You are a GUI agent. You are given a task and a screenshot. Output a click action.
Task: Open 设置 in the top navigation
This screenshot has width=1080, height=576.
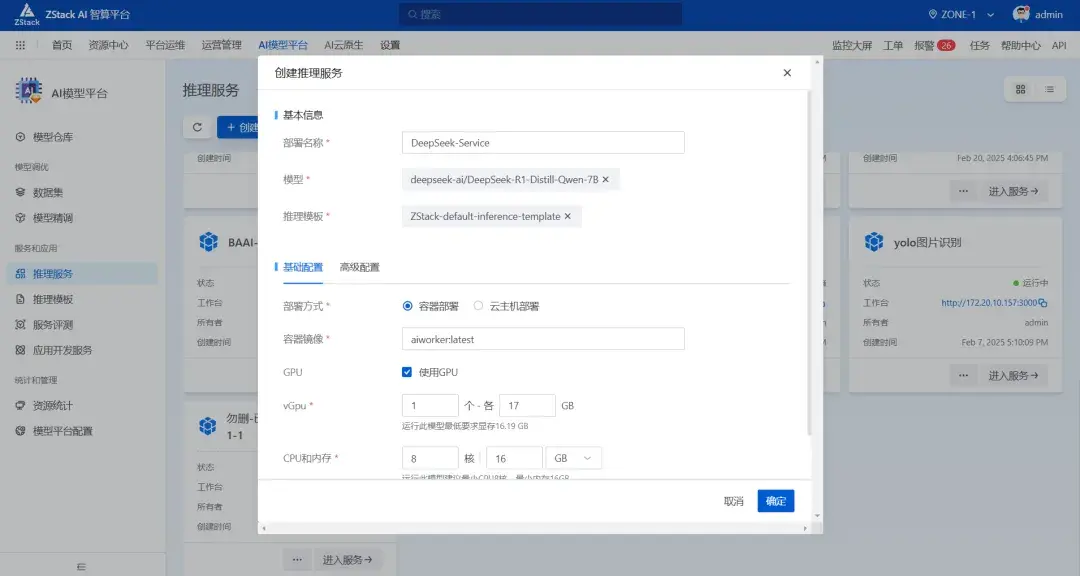point(389,44)
